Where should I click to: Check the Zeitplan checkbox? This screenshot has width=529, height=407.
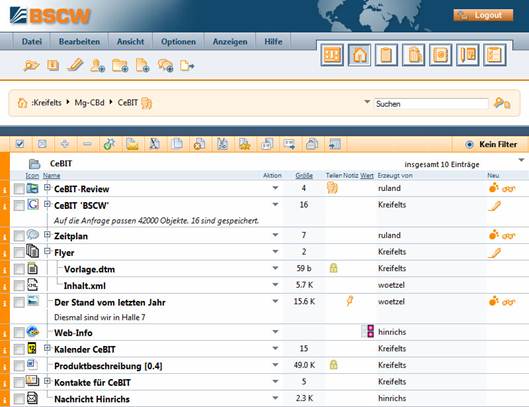(19, 236)
